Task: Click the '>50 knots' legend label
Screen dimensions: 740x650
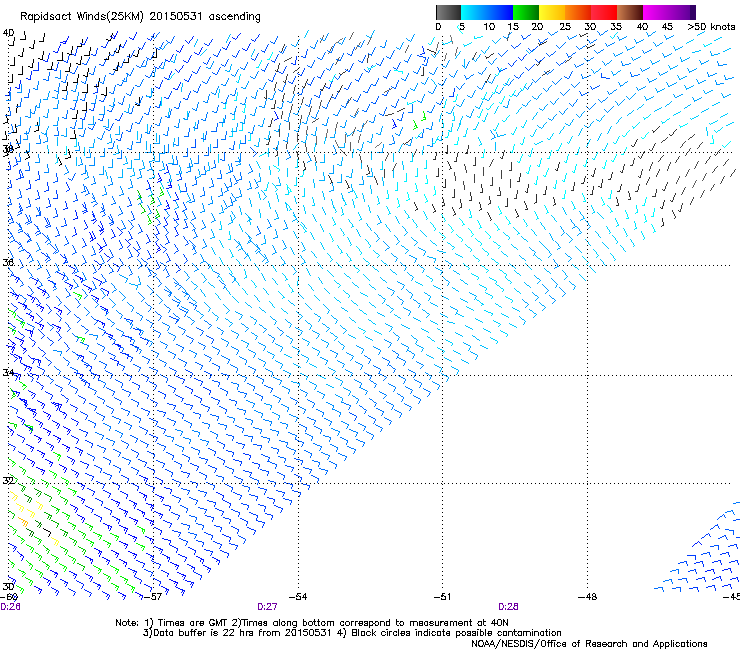Action: [x=711, y=27]
